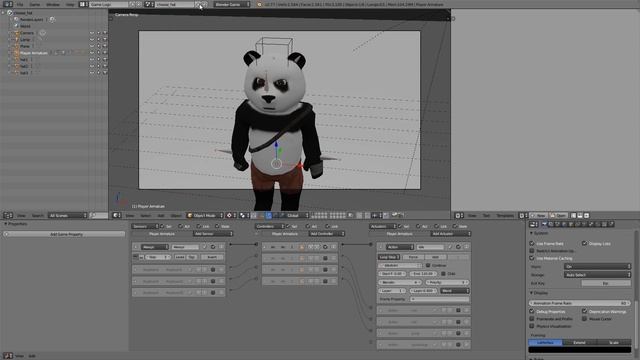Open the Action actuator type dropdown
Screen dimensions: 640x360
click(x=399, y=247)
